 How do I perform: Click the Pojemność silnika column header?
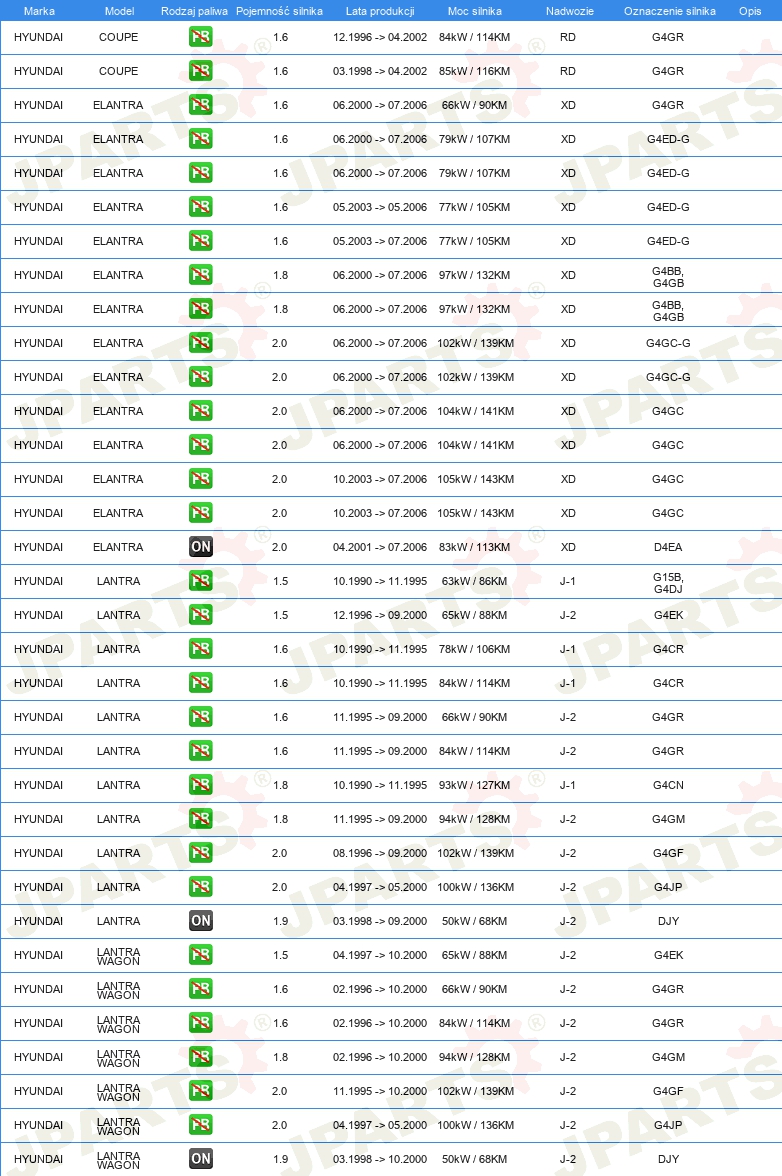(x=279, y=11)
